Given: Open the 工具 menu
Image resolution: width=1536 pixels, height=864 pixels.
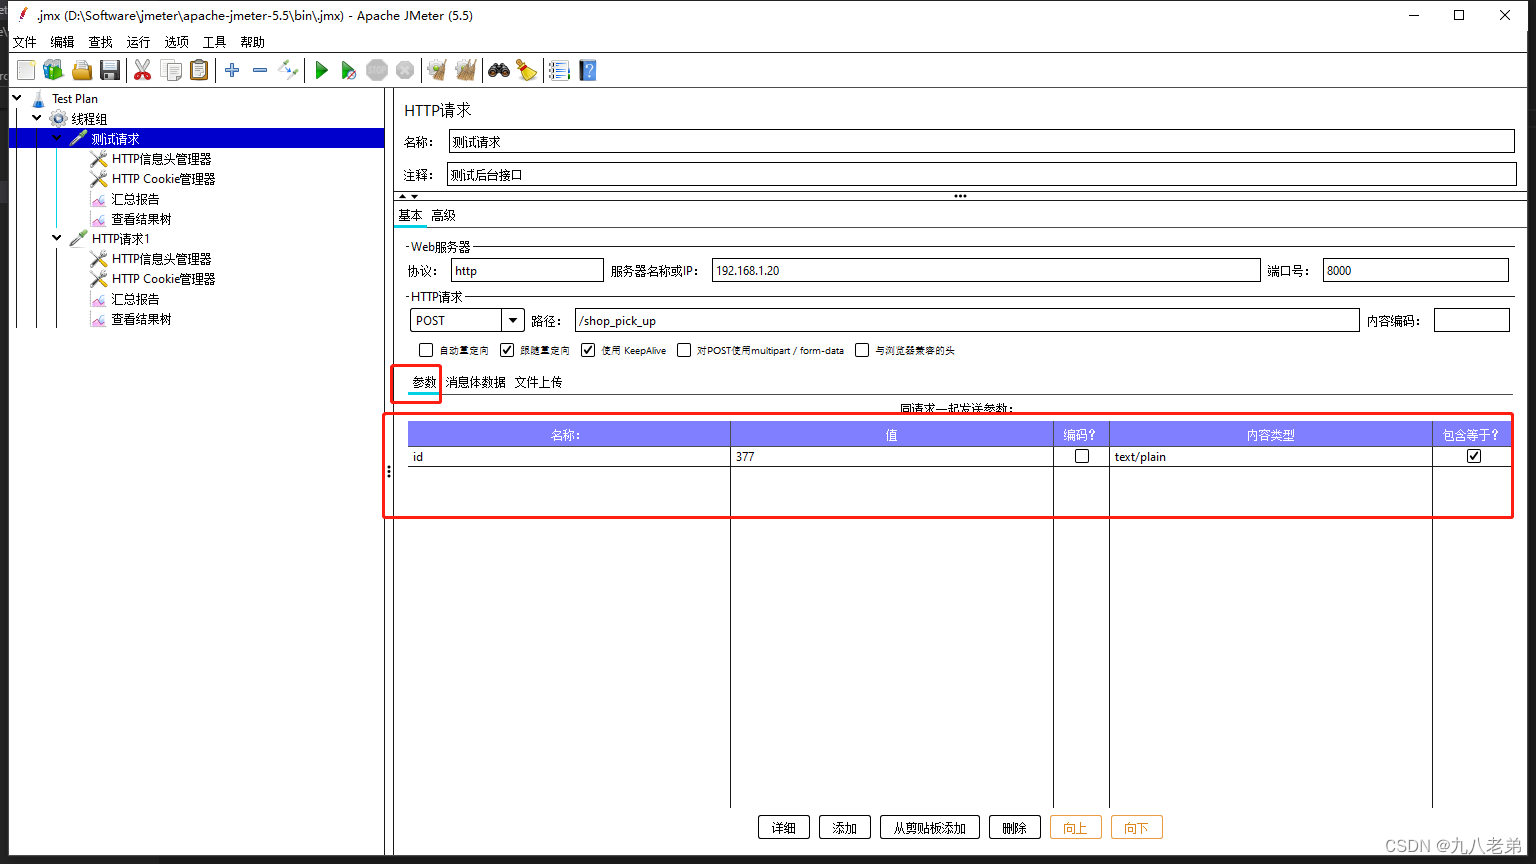Looking at the screenshot, I should [x=214, y=42].
